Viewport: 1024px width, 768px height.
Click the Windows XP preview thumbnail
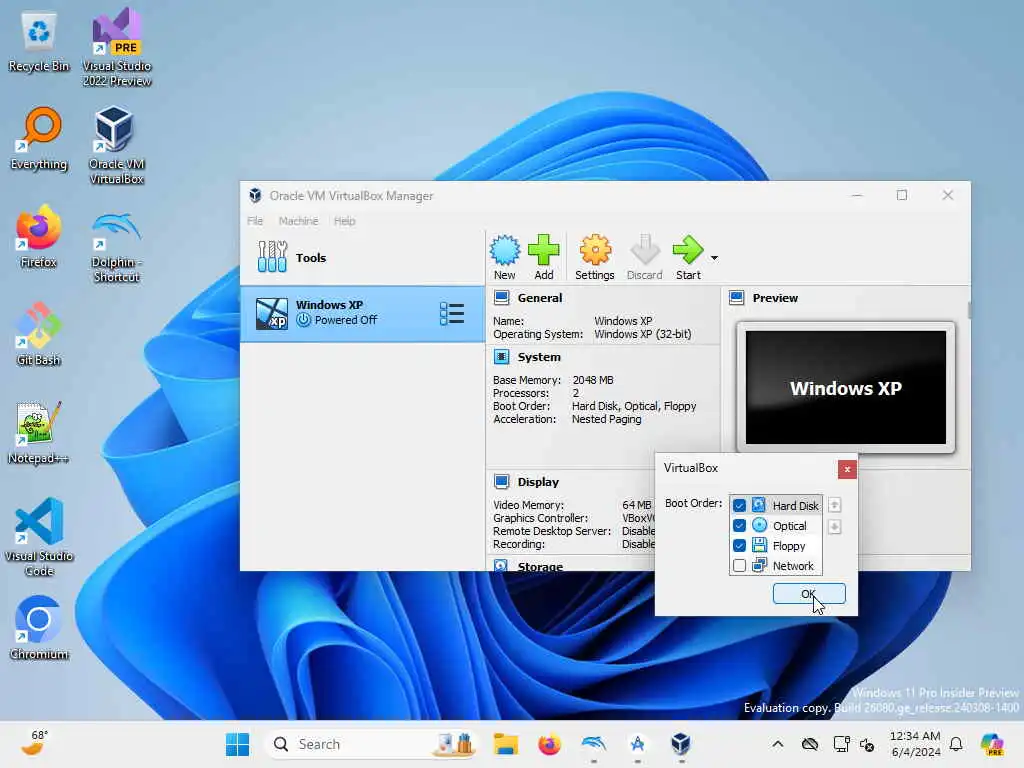[x=846, y=387]
